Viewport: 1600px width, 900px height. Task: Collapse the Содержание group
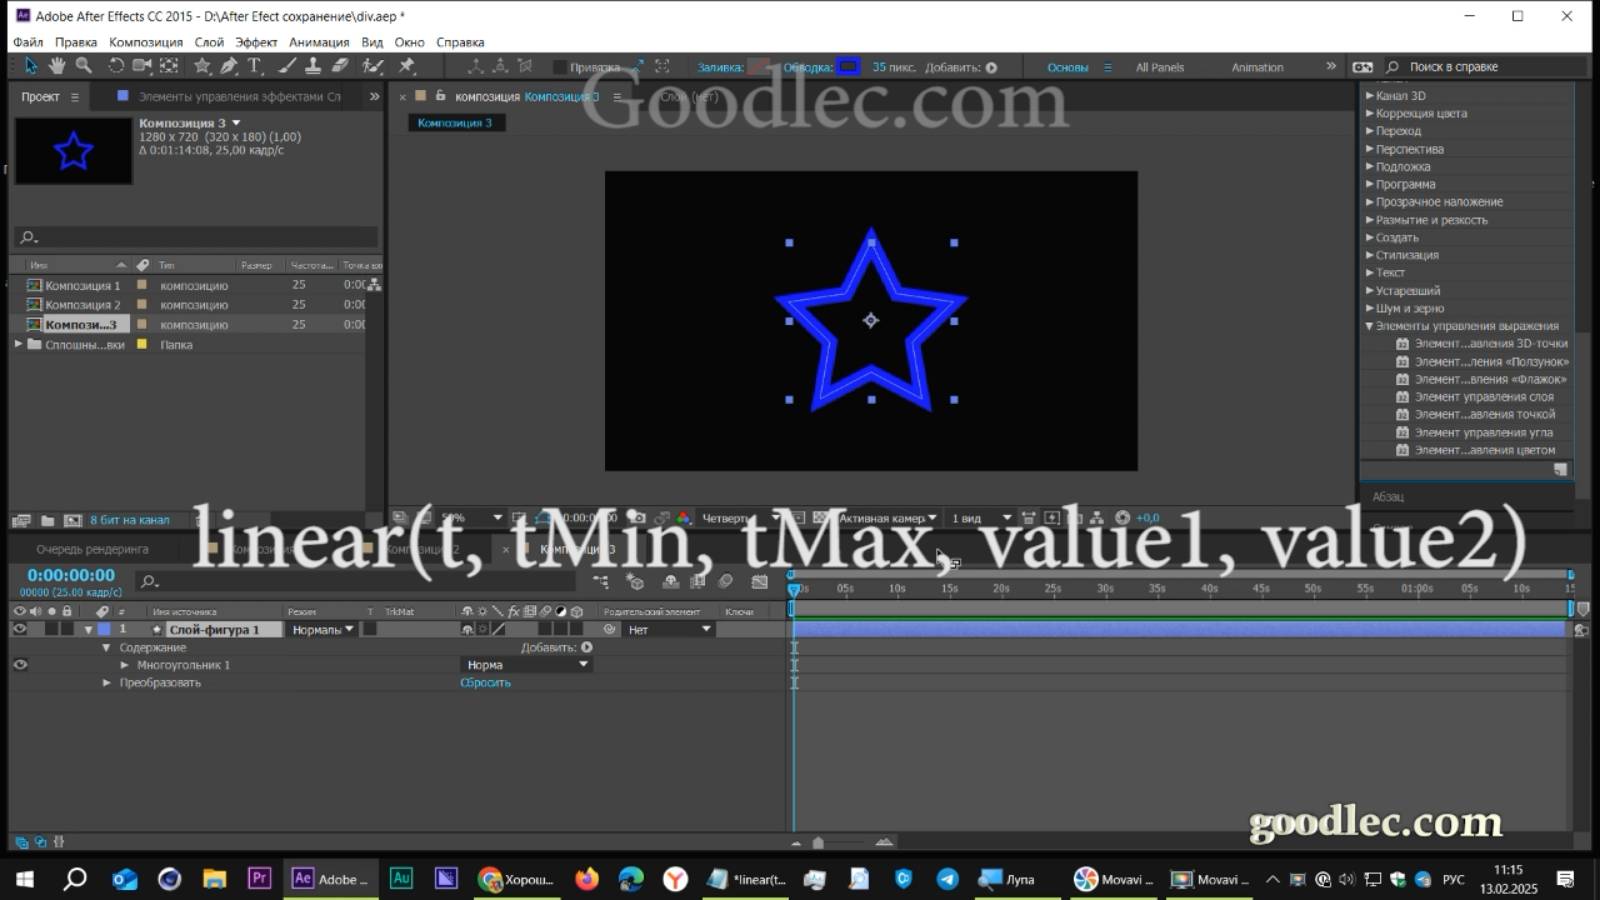tap(106, 647)
